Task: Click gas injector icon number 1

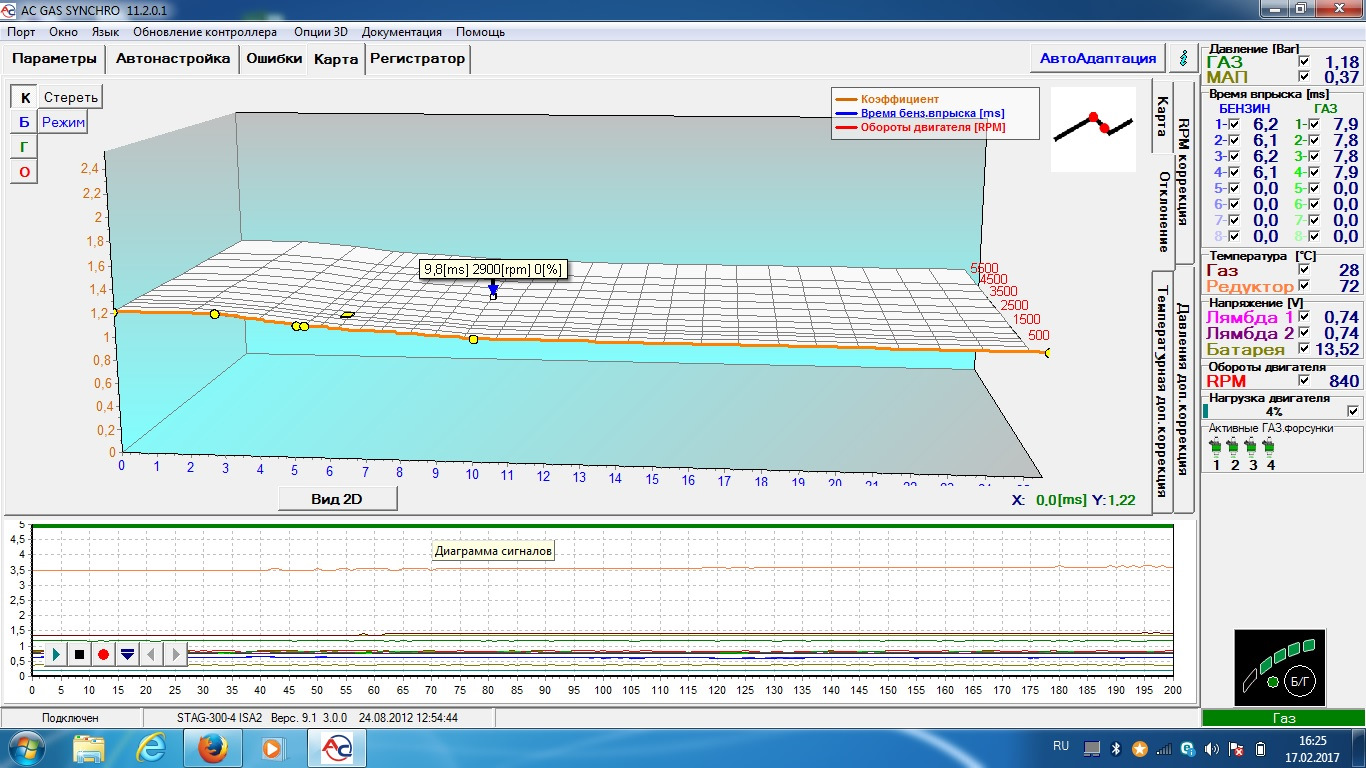Action: pos(1216,445)
